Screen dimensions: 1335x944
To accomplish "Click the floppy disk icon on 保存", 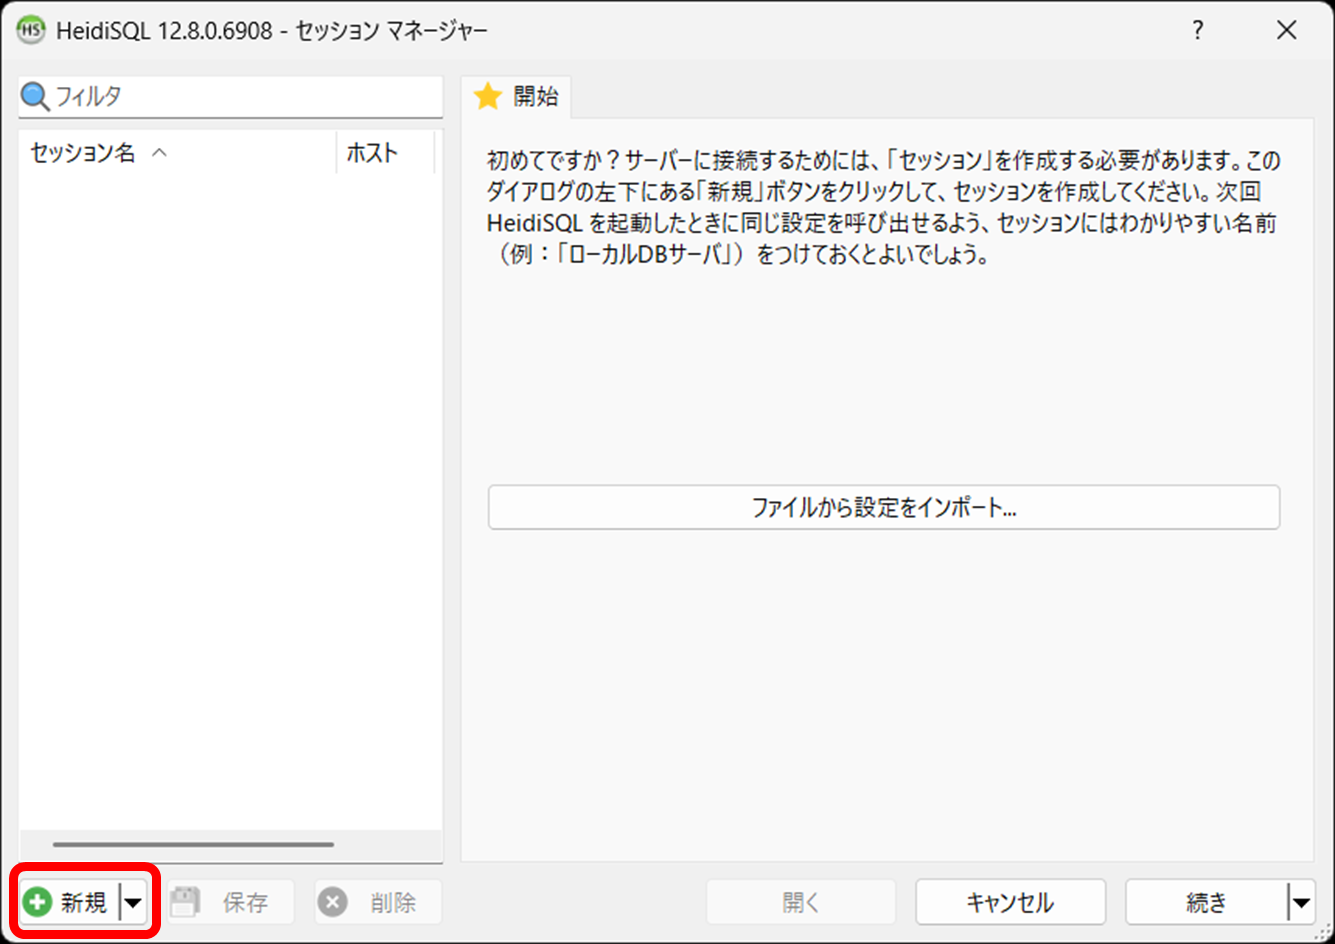I will [186, 901].
